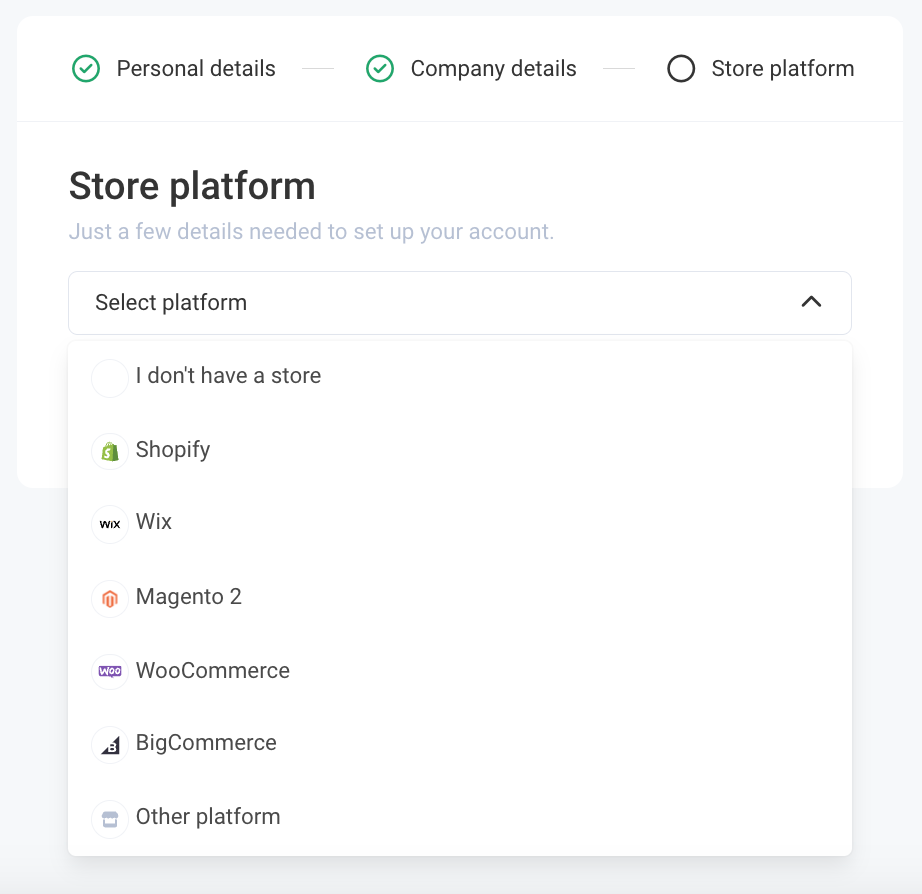Click the blank icon beside I don't have a store
This screenshot has height=894, width=922.
(110, 378)
